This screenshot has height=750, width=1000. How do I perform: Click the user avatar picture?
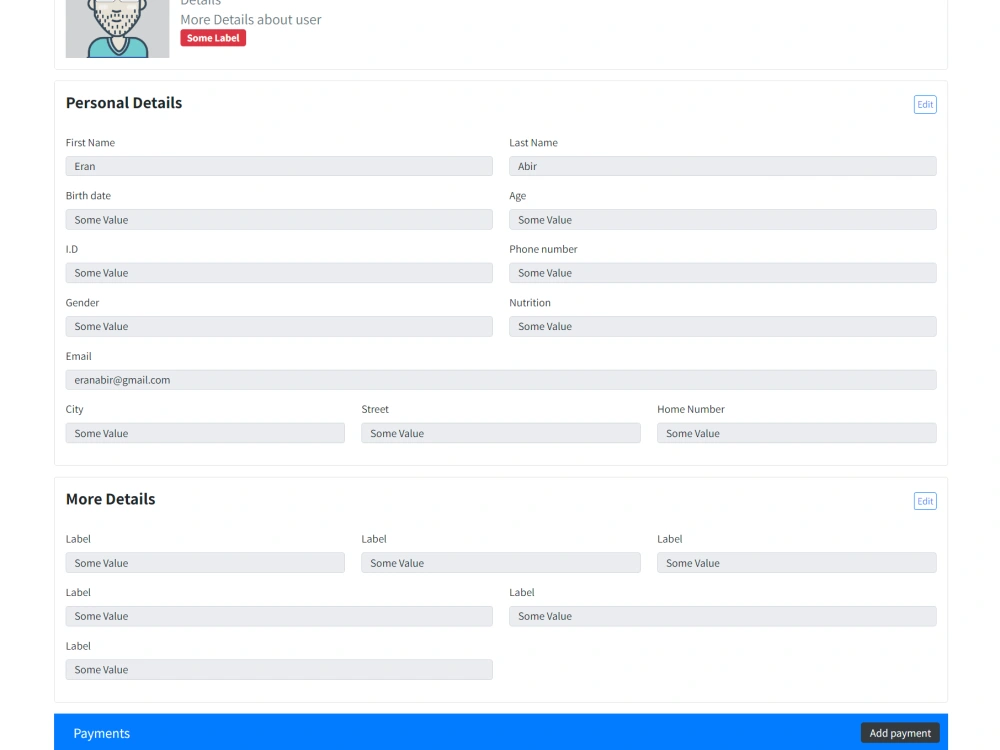(117, 29)
